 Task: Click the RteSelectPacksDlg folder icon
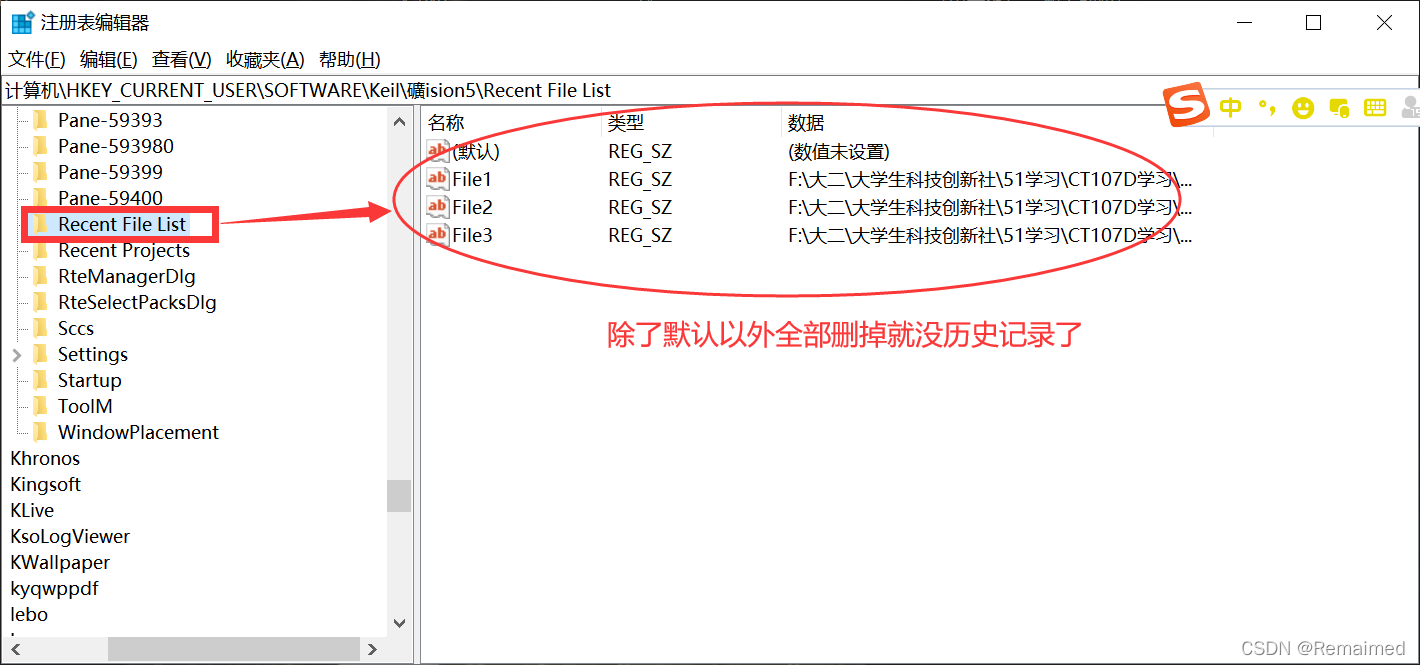(41, 302)
